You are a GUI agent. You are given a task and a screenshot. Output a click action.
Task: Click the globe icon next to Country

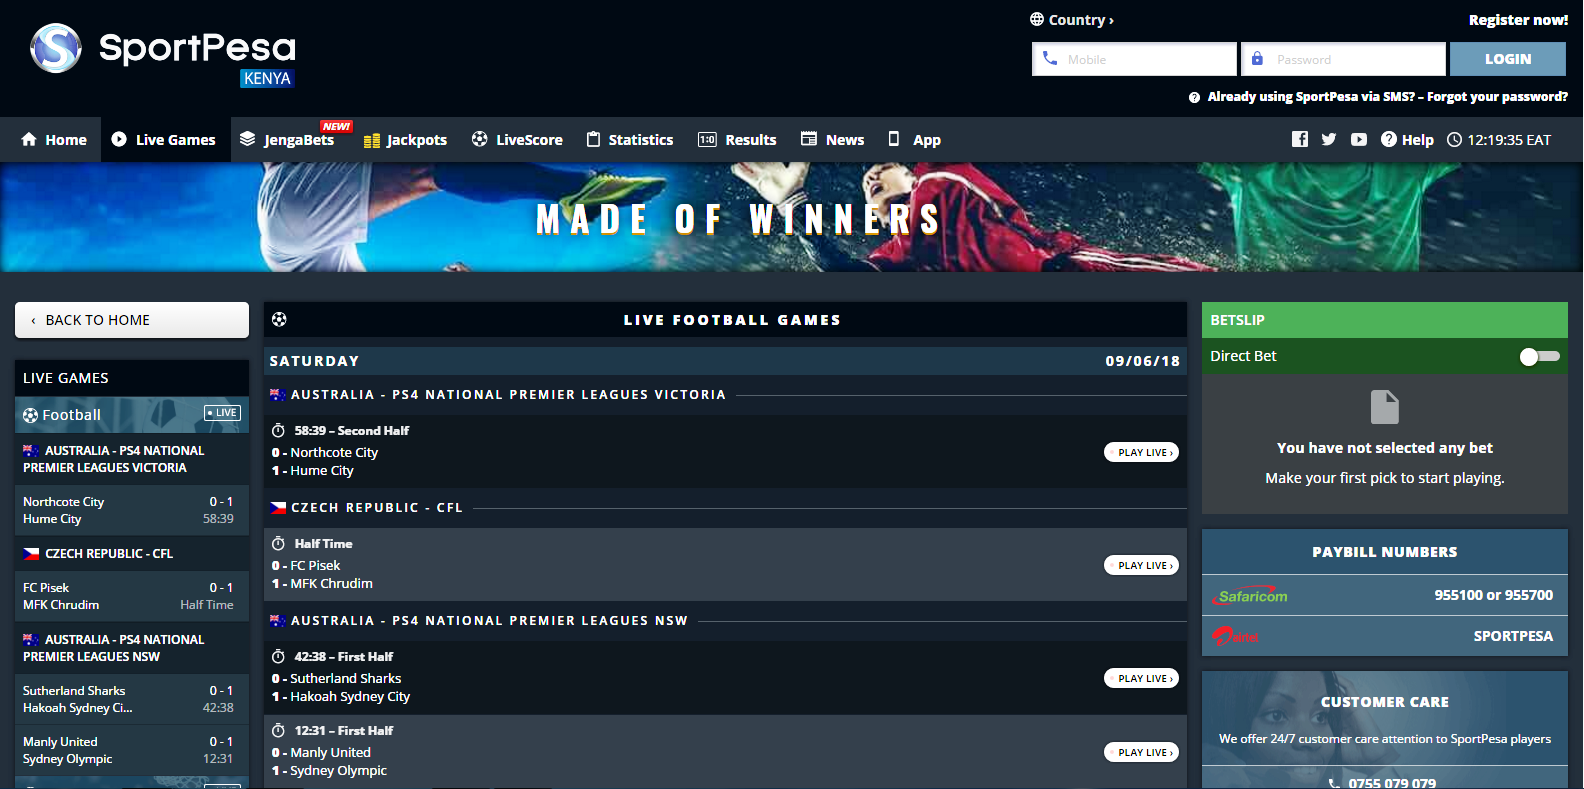coord(1037,19)
